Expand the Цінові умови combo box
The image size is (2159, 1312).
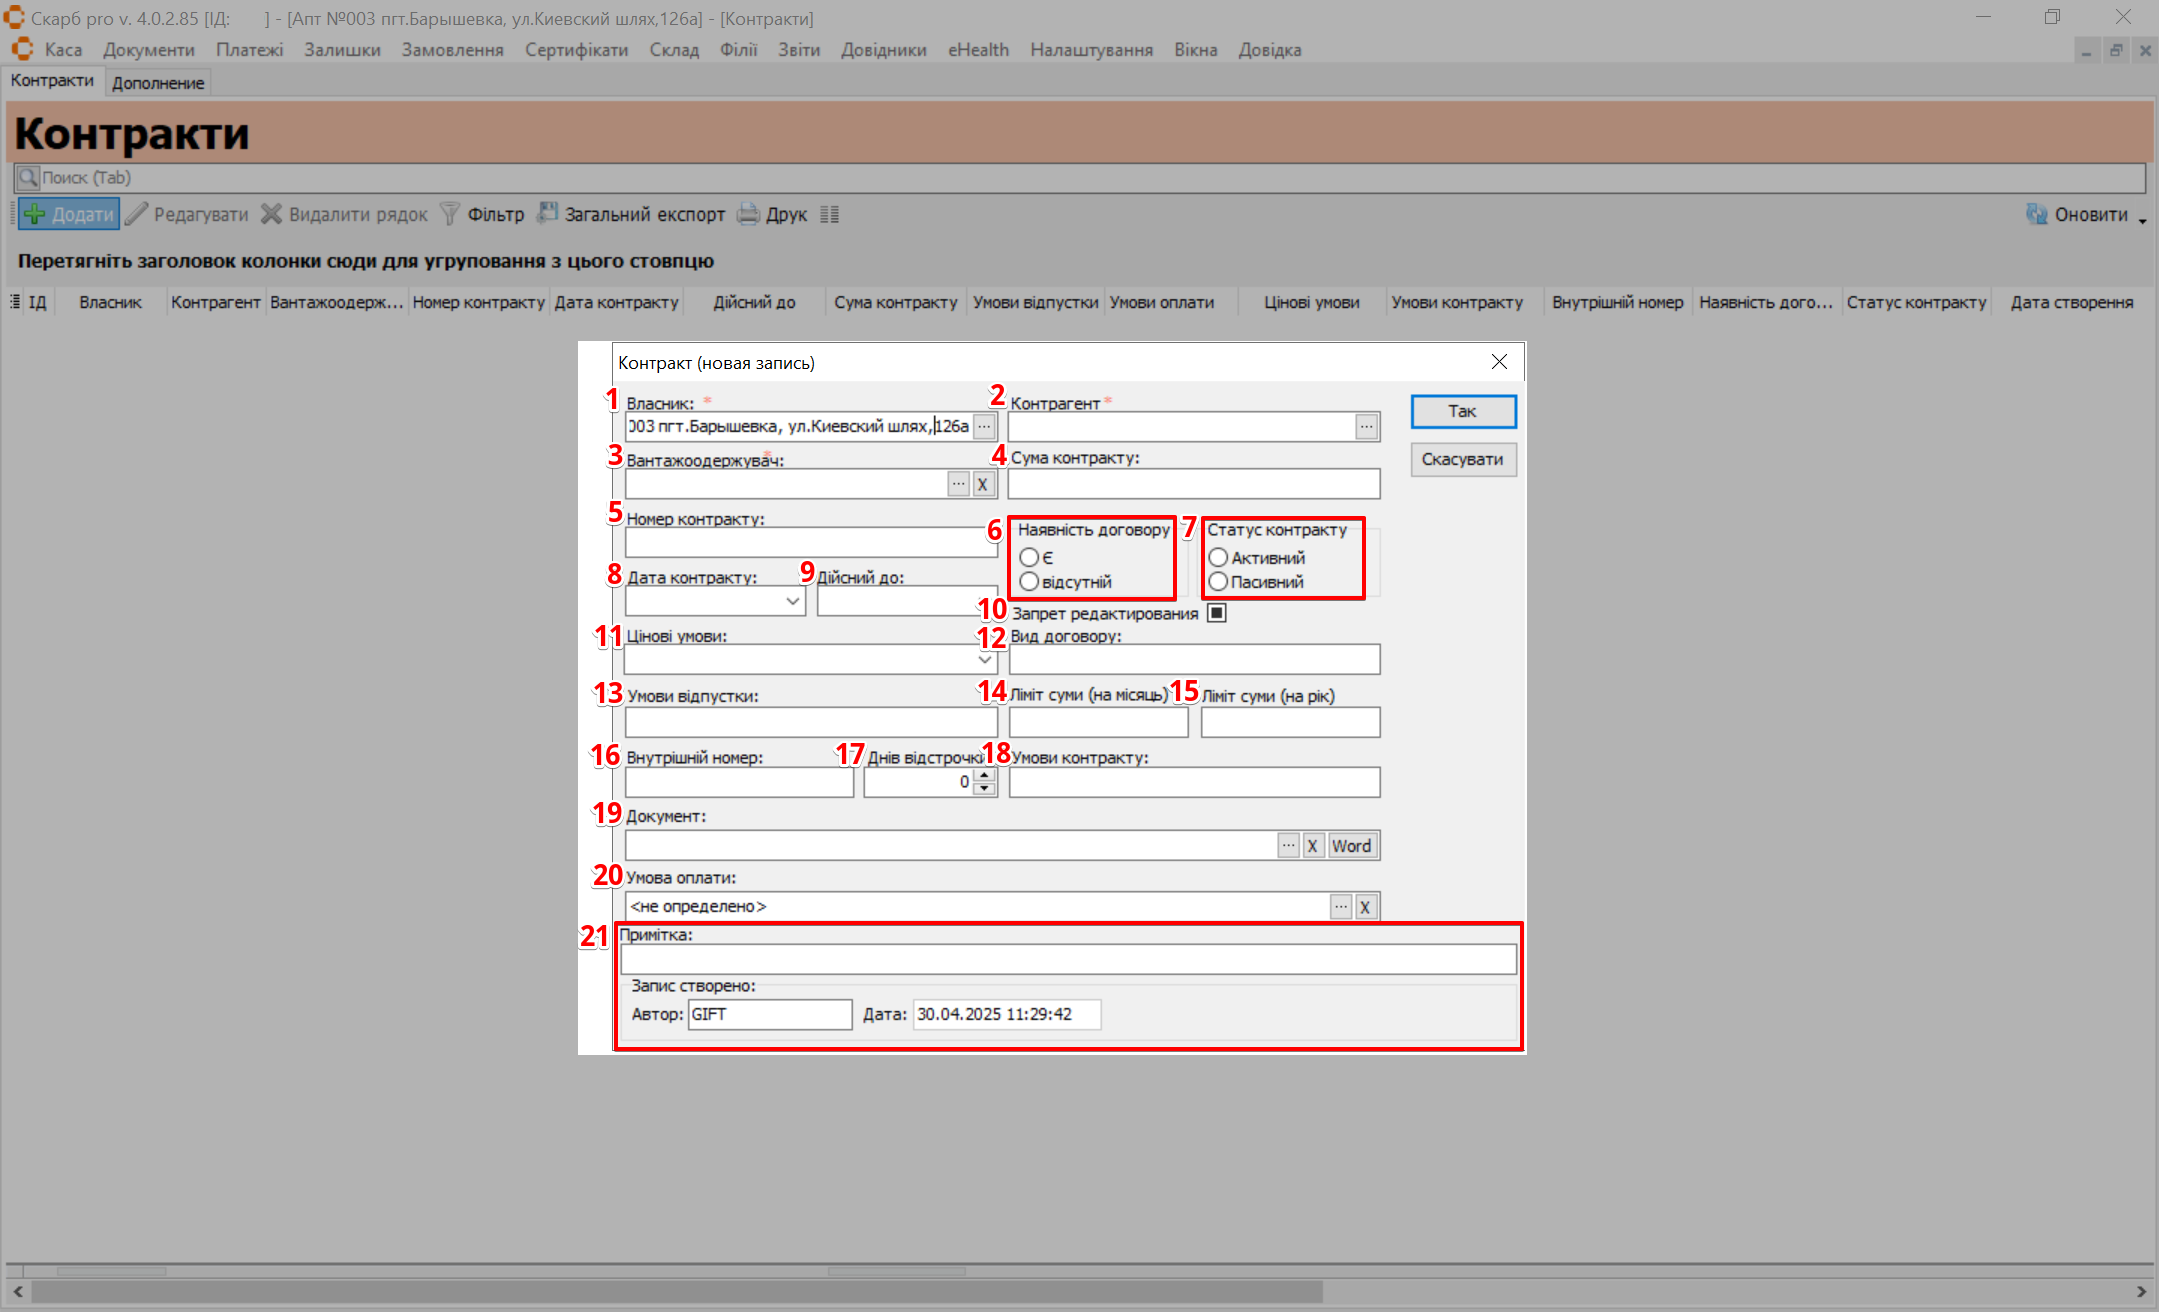(985, 660)
